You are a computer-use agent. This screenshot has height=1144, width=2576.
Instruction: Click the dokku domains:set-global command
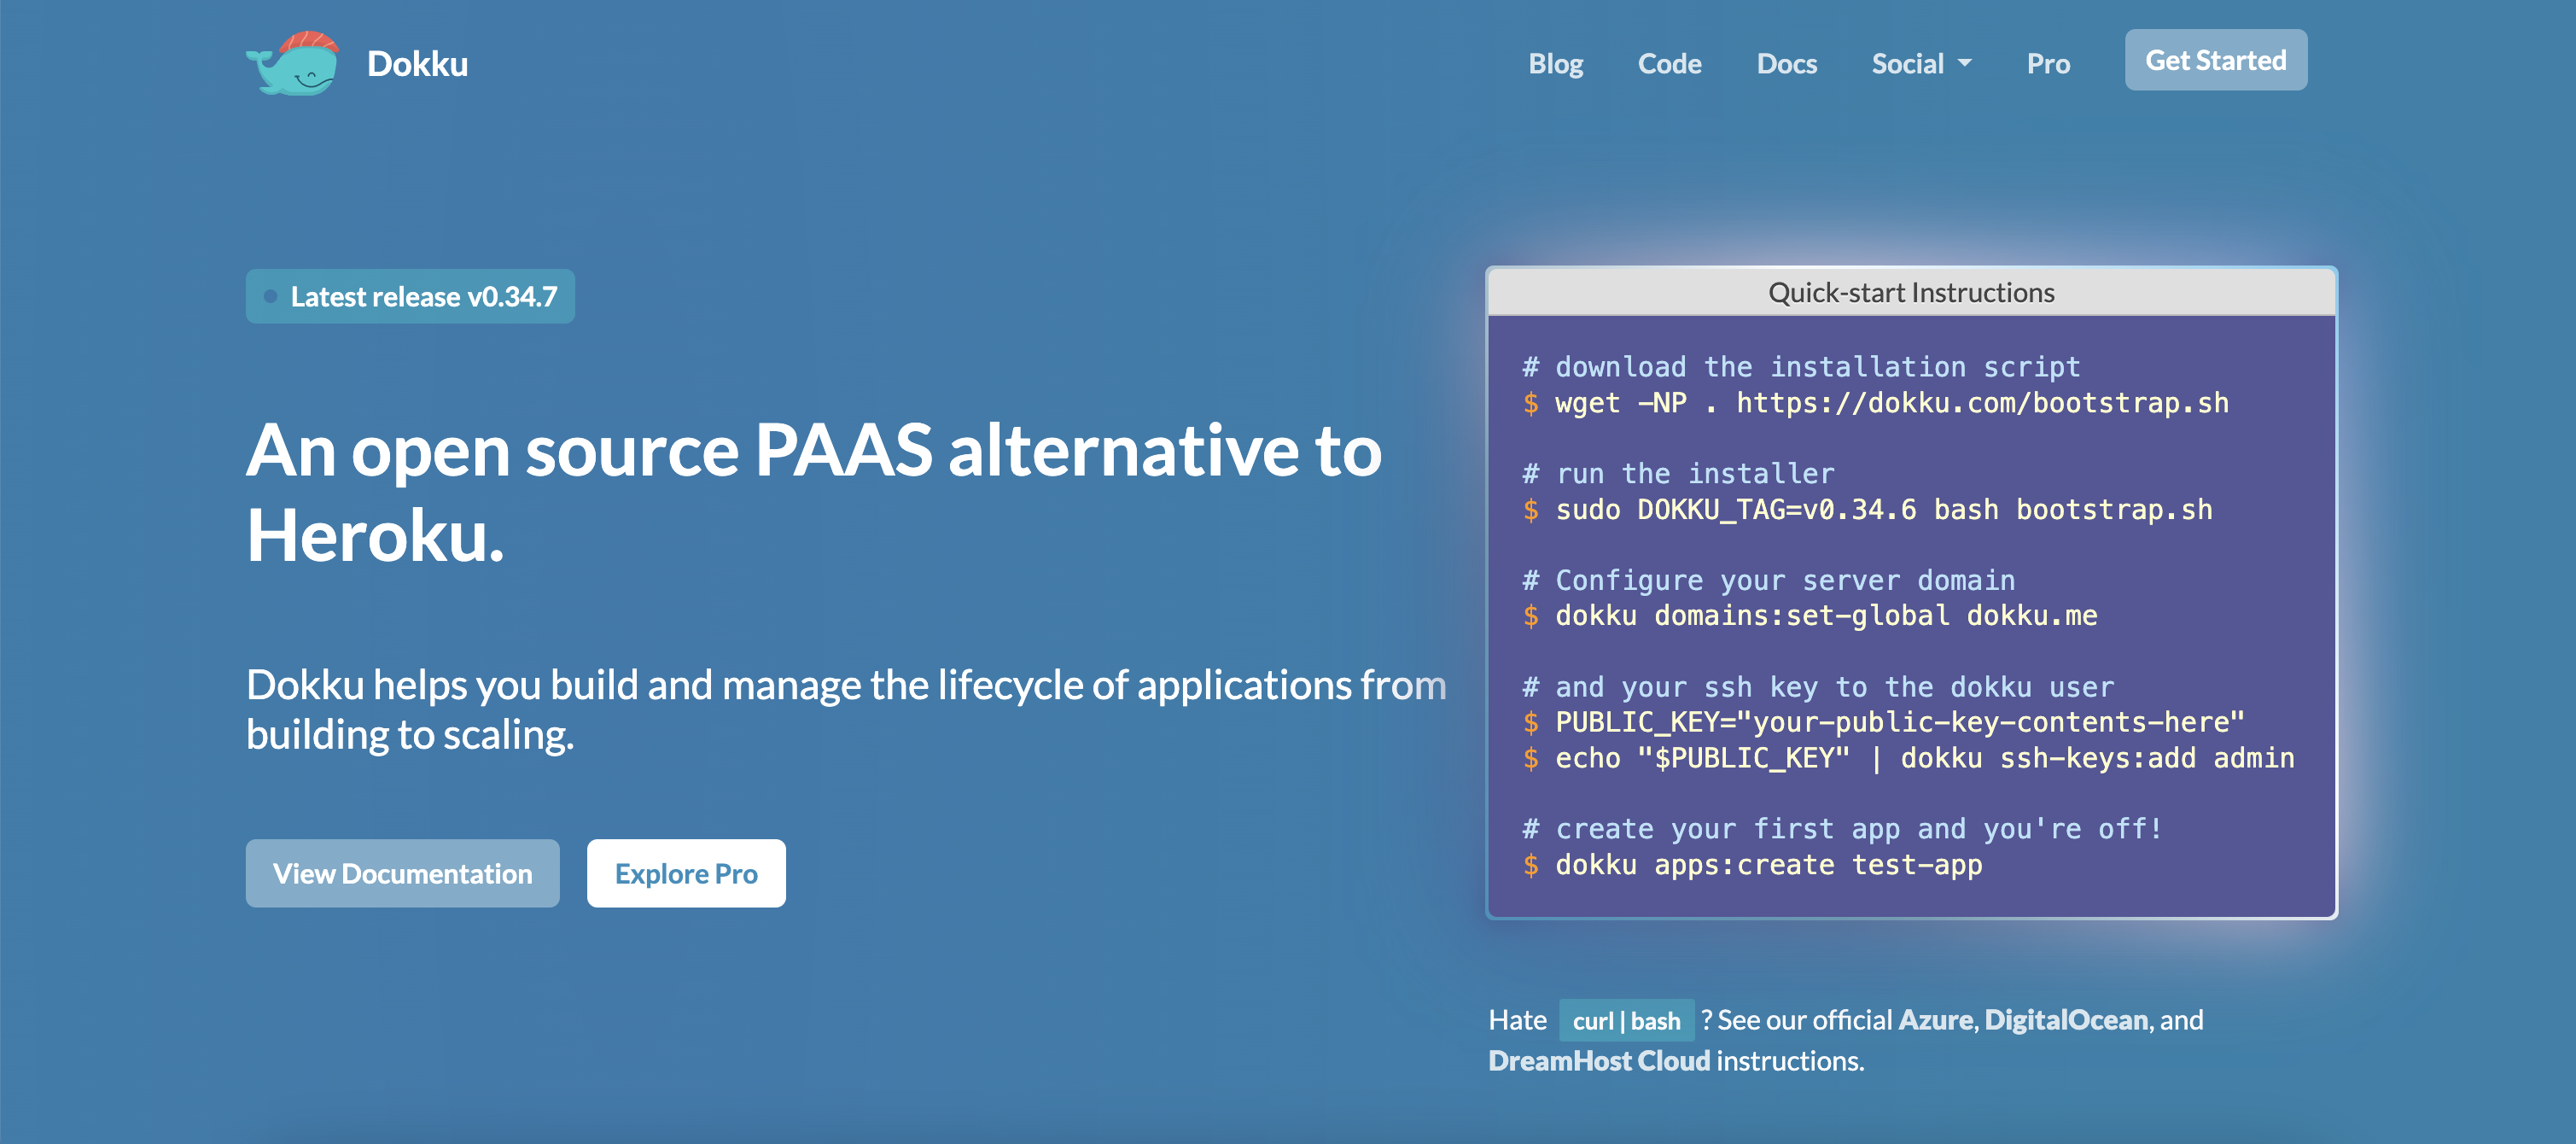pos(1810,616)
